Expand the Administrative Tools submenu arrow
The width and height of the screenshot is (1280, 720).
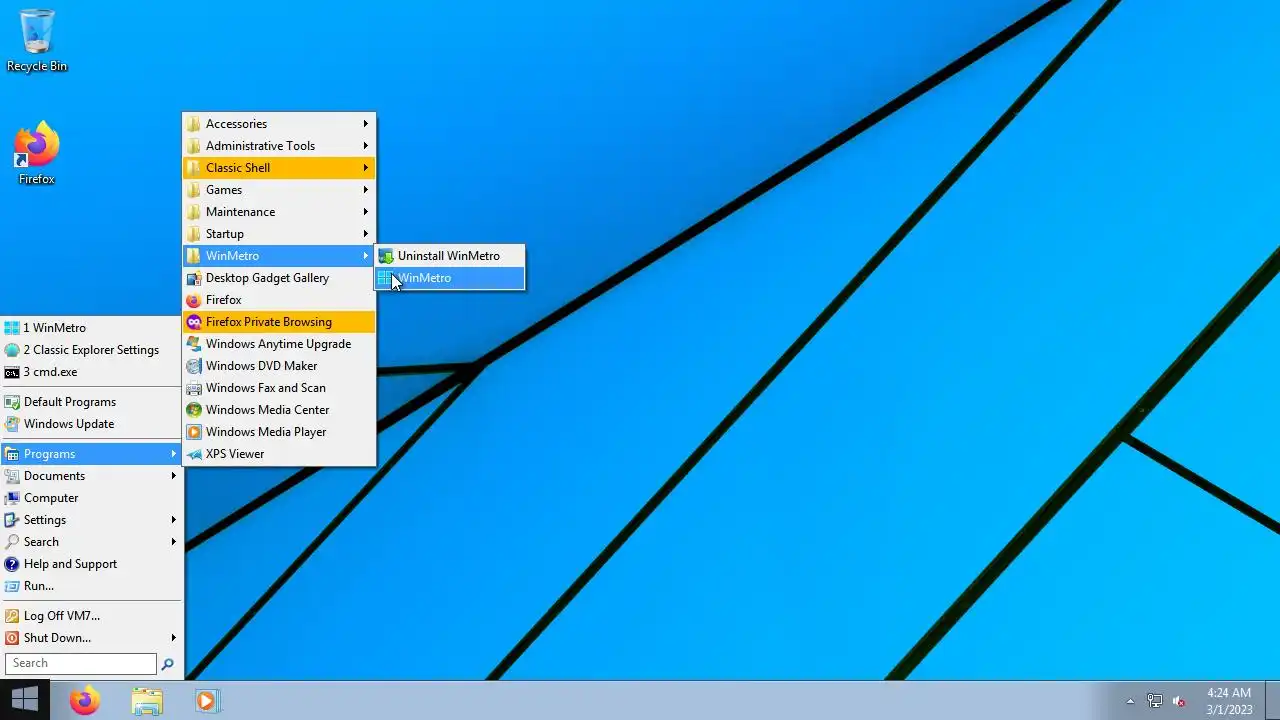(366, 146)
